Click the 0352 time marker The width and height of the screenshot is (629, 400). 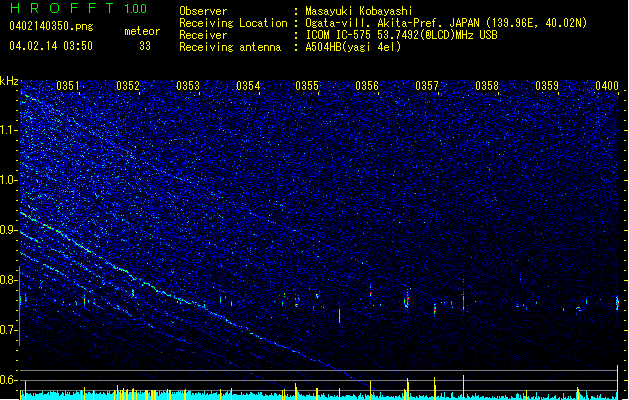(x=128, y=86)
